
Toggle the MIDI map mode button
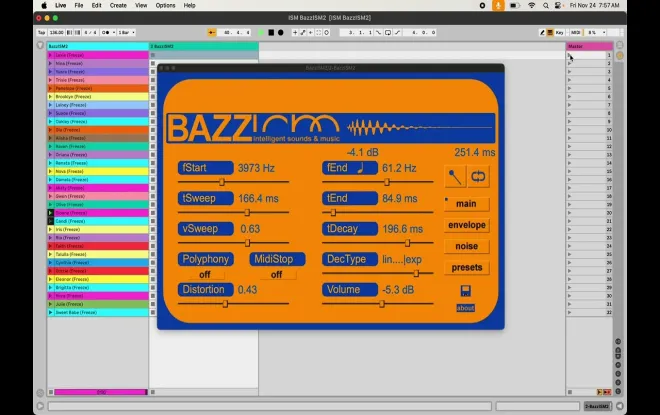575,32
